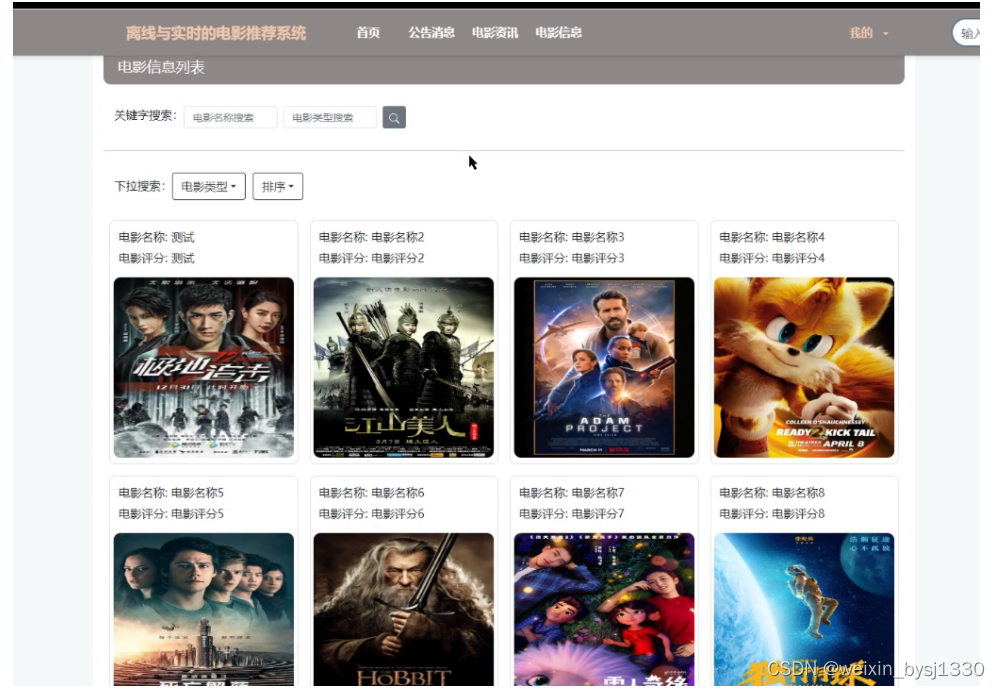Click the text 电影名称: 测试

coord(156,237)
